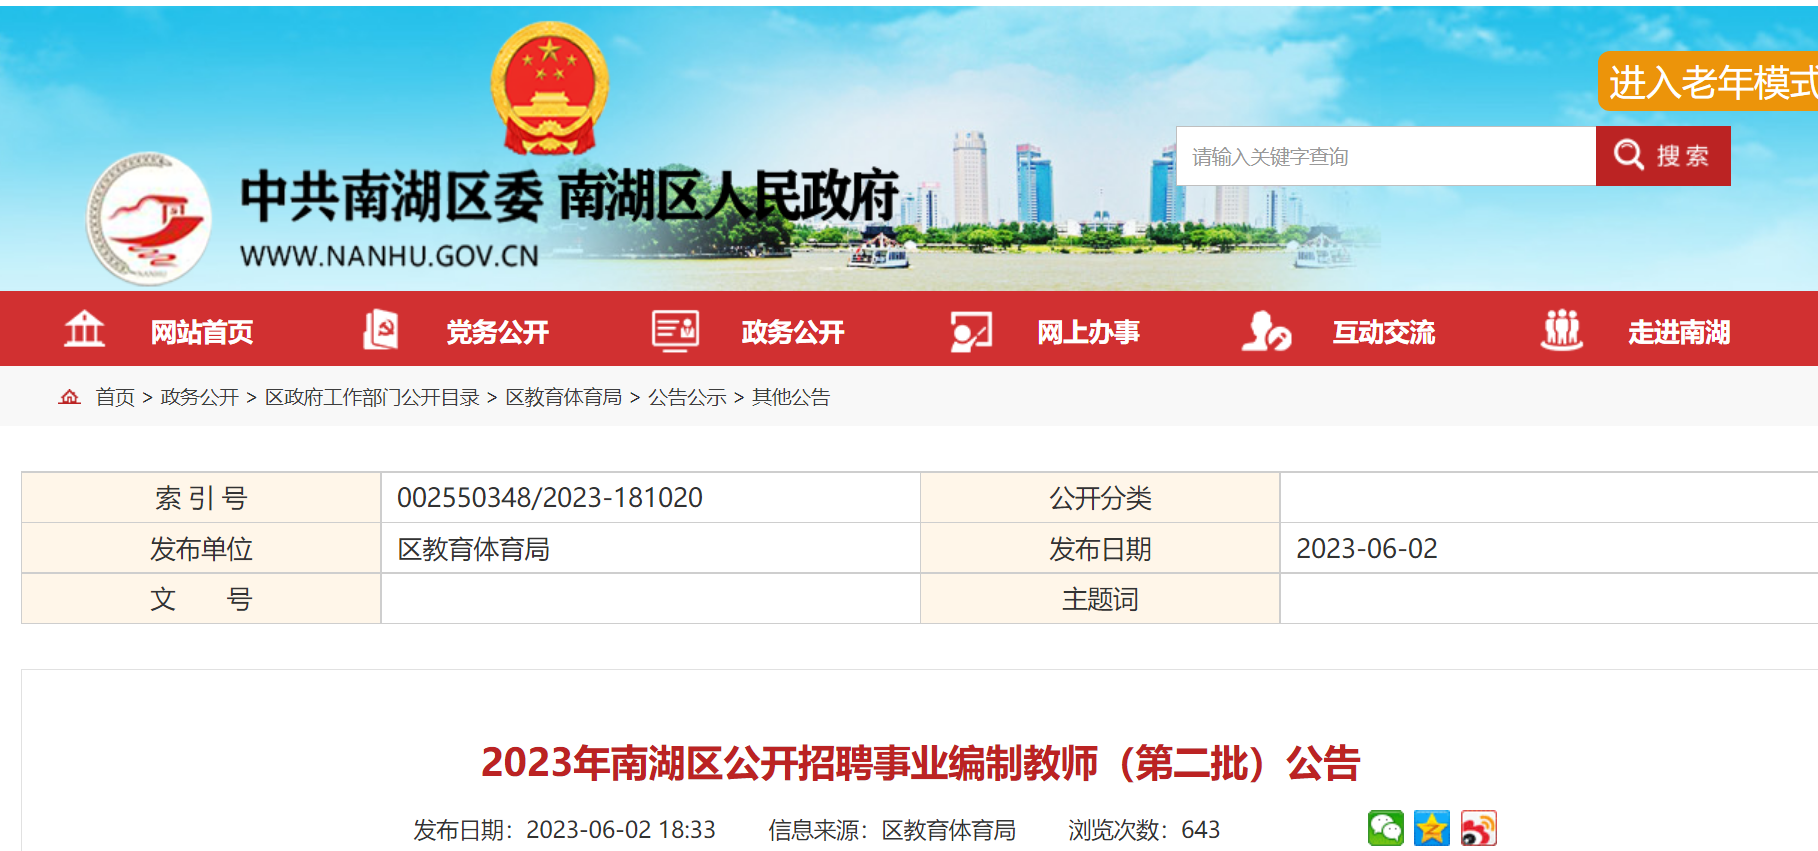This screenshot has width=1818, height=851.
Task: Share to QQ Zone star icon
Action: (x=1432, y=828)
